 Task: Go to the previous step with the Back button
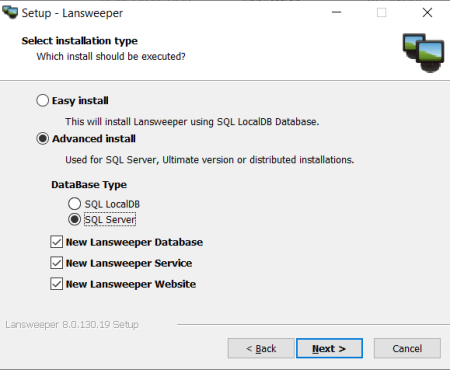tap(261, 348)
